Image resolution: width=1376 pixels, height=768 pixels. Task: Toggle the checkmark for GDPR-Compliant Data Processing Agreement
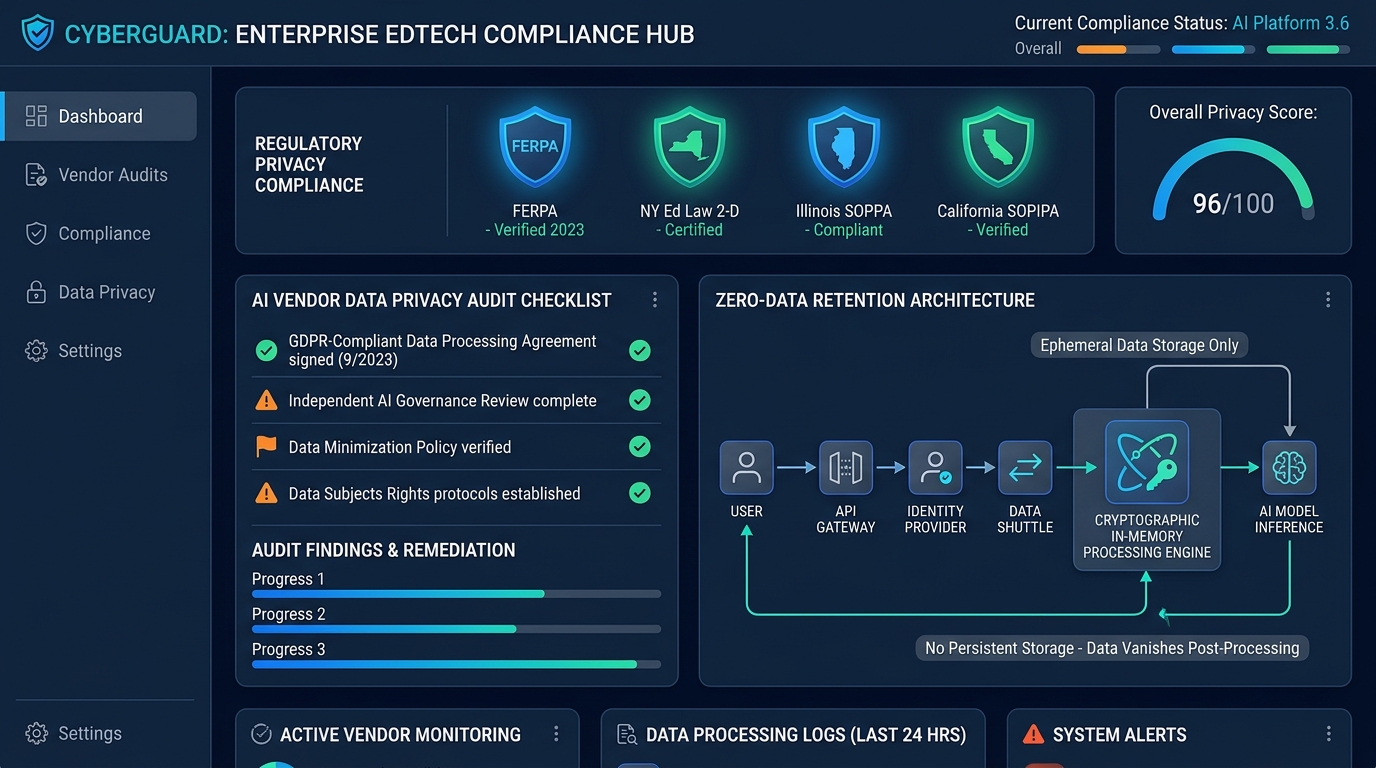640,350
